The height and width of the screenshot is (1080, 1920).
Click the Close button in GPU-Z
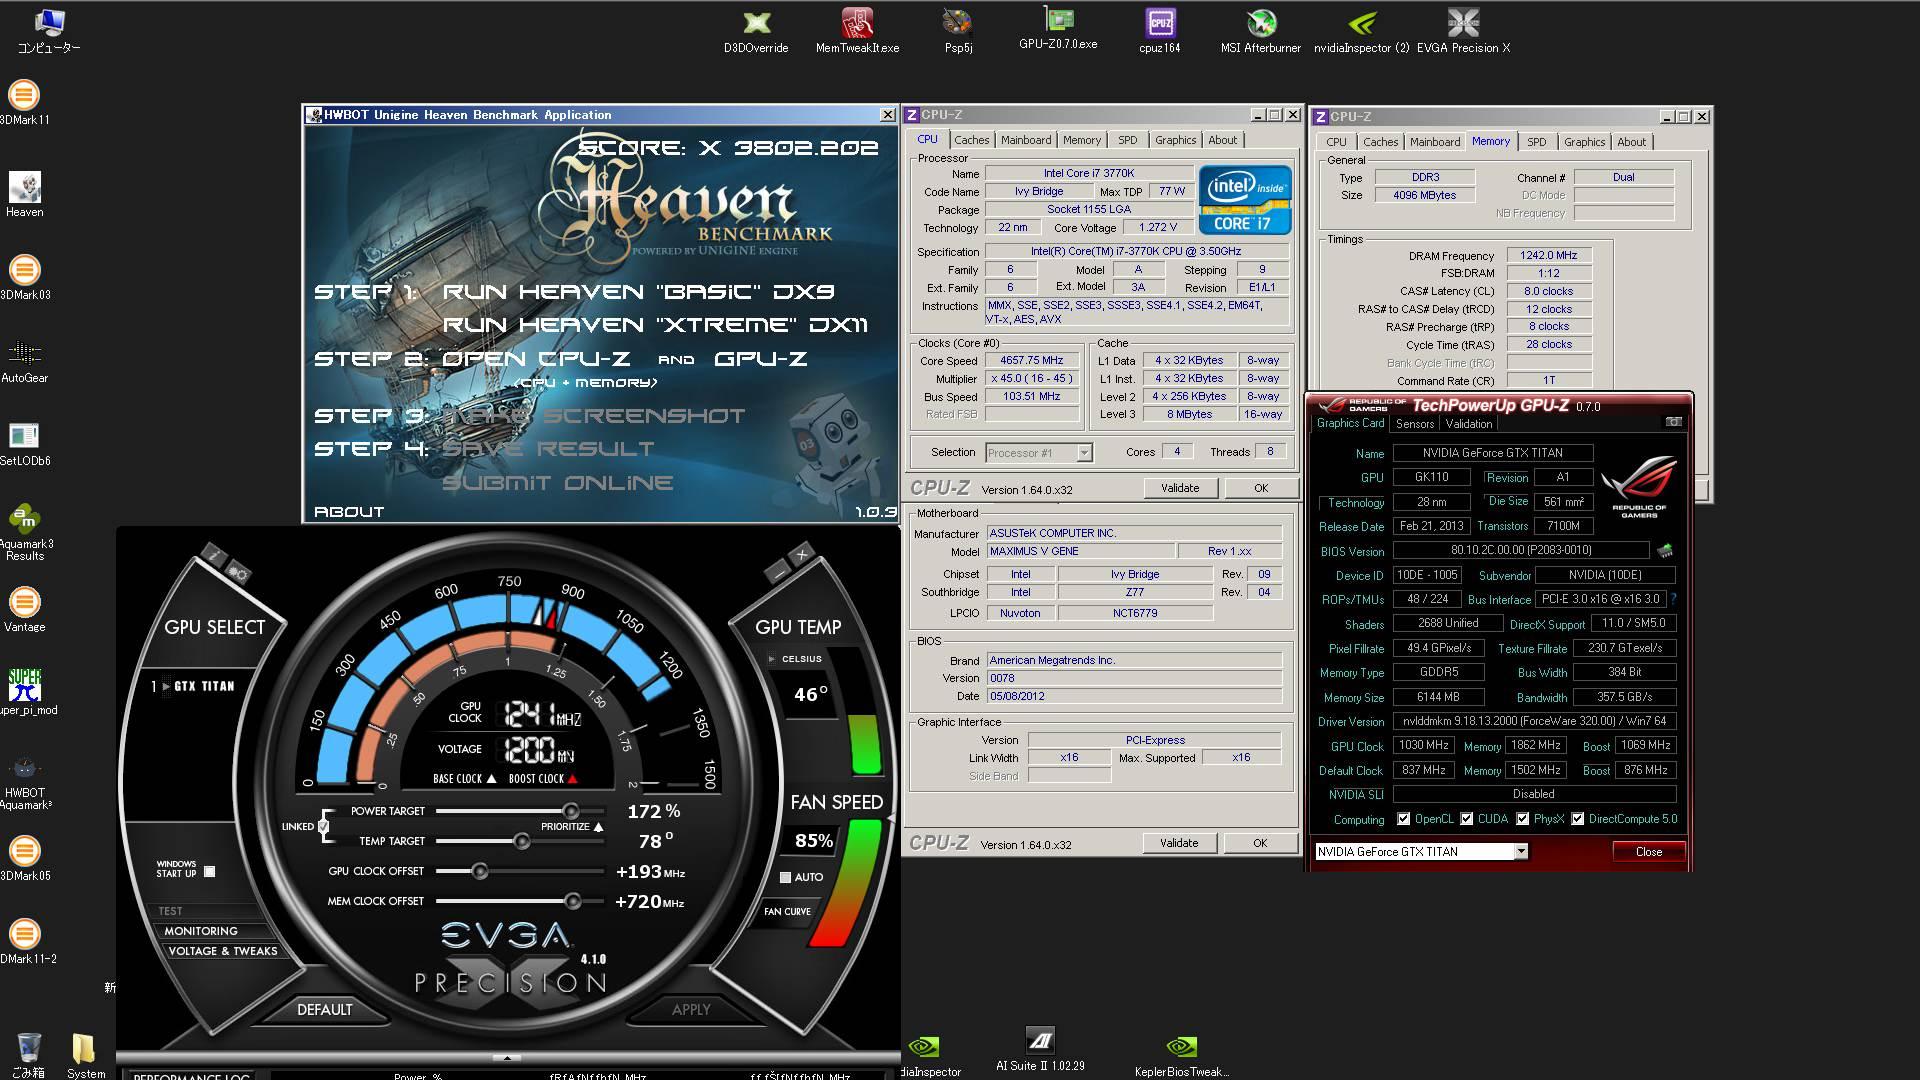tap(1649, 852)
